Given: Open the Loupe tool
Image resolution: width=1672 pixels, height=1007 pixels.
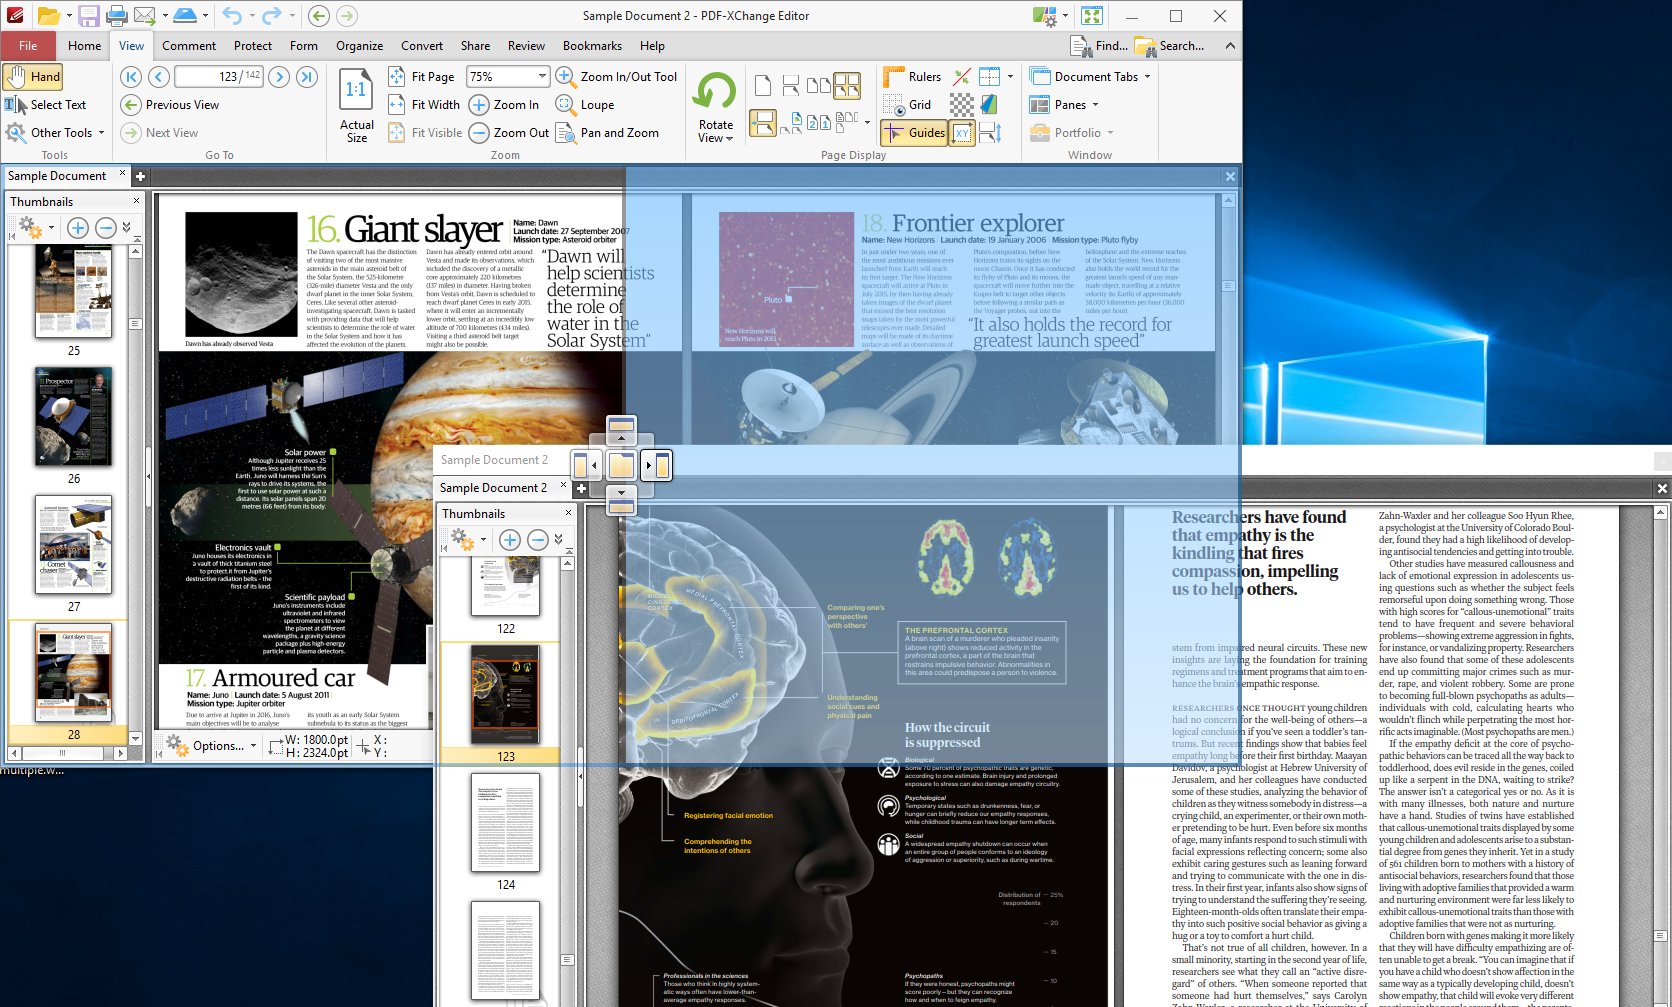Looking at the screenshot, I should click(x=585, y=104).
